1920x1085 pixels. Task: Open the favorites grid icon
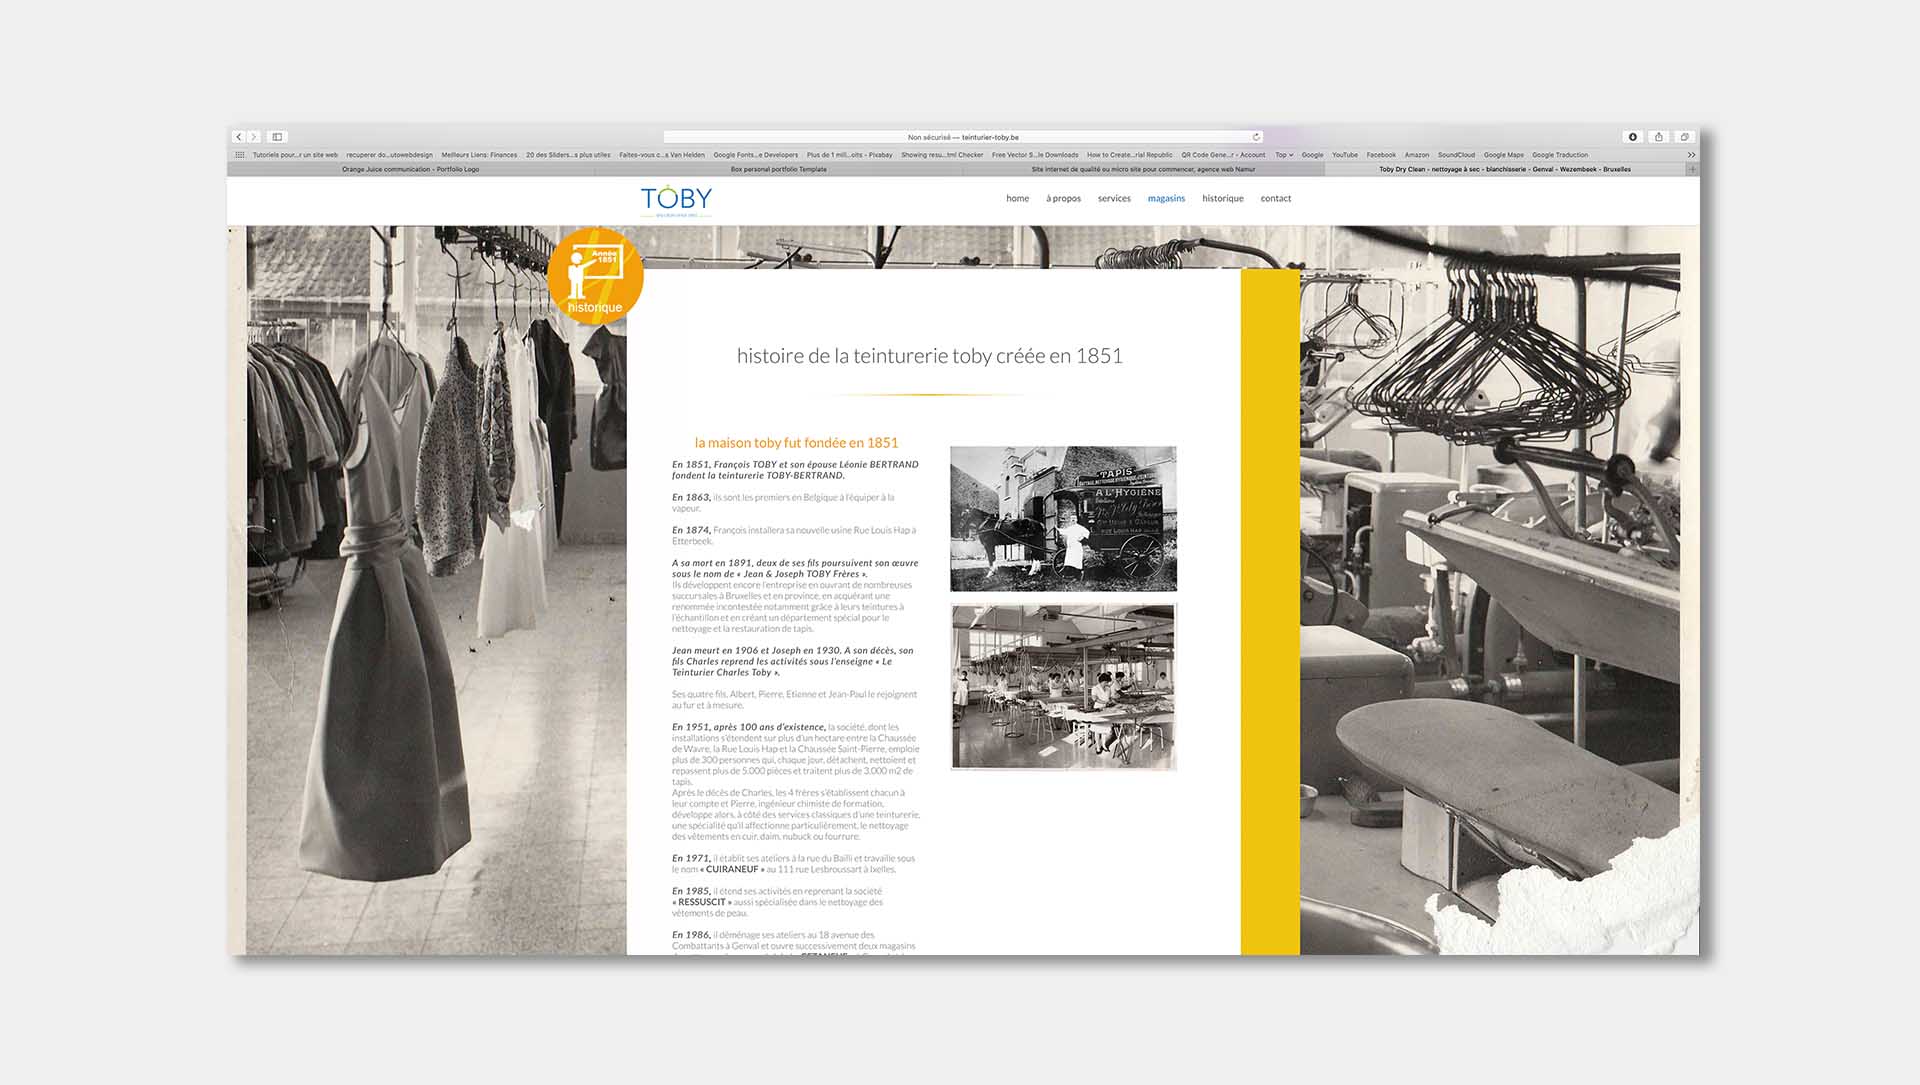240,155
